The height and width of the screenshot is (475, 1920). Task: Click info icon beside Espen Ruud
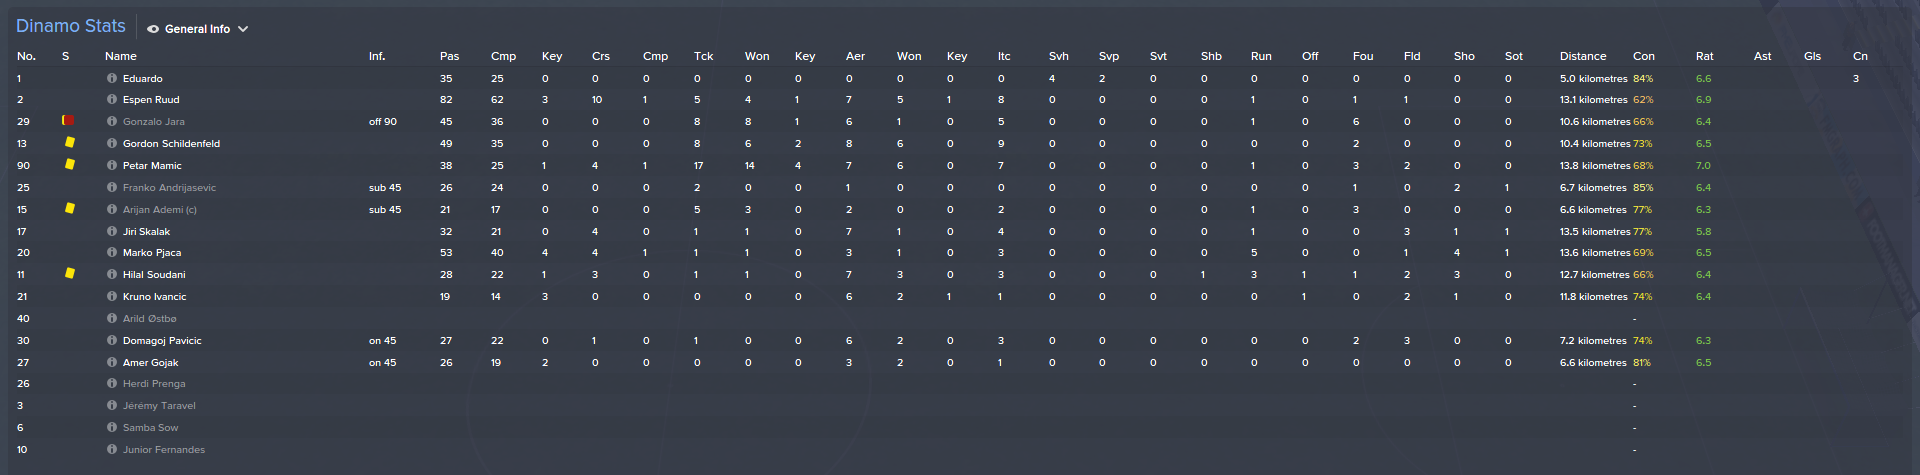(x=112, y=100)
